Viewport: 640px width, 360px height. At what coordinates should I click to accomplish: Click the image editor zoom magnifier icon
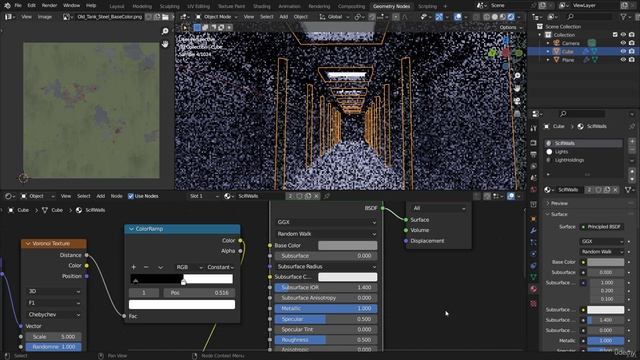click(165, 31)
